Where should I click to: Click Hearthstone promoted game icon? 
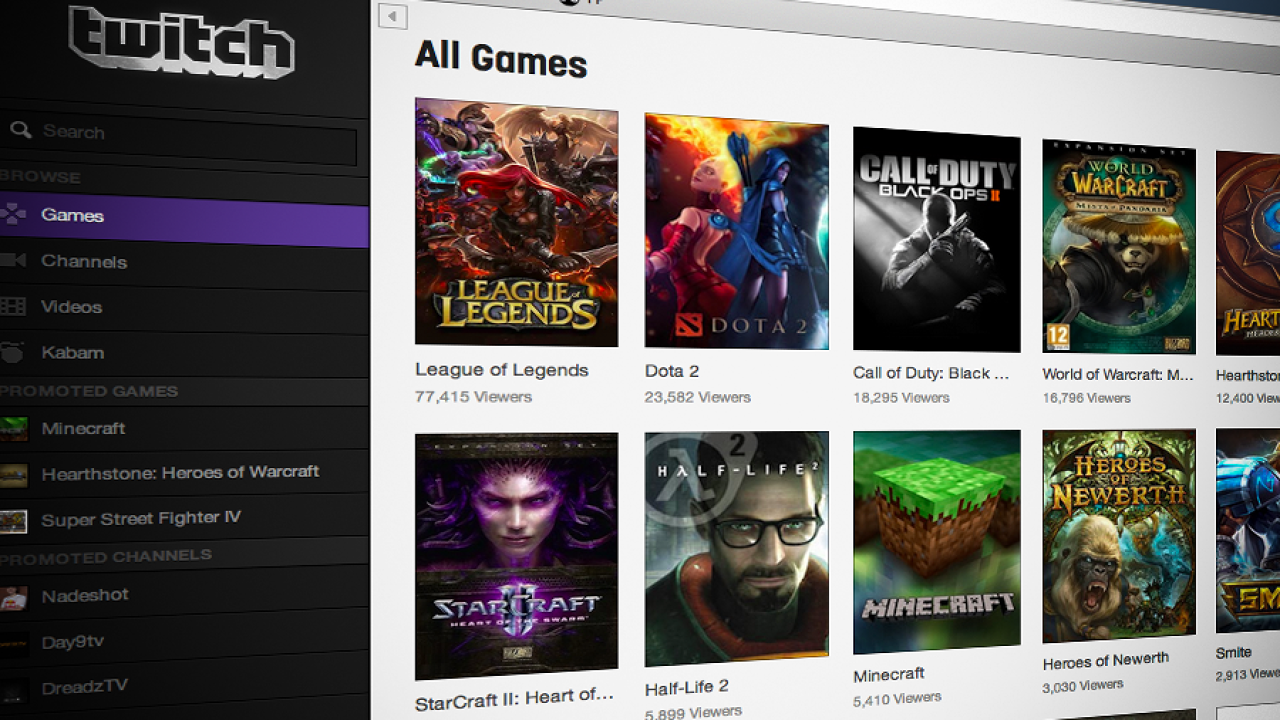pos(13,475)
